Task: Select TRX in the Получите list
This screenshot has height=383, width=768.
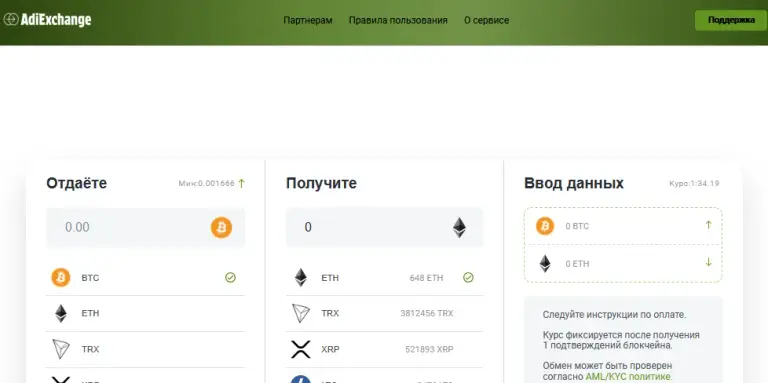Action: (384, 313)
